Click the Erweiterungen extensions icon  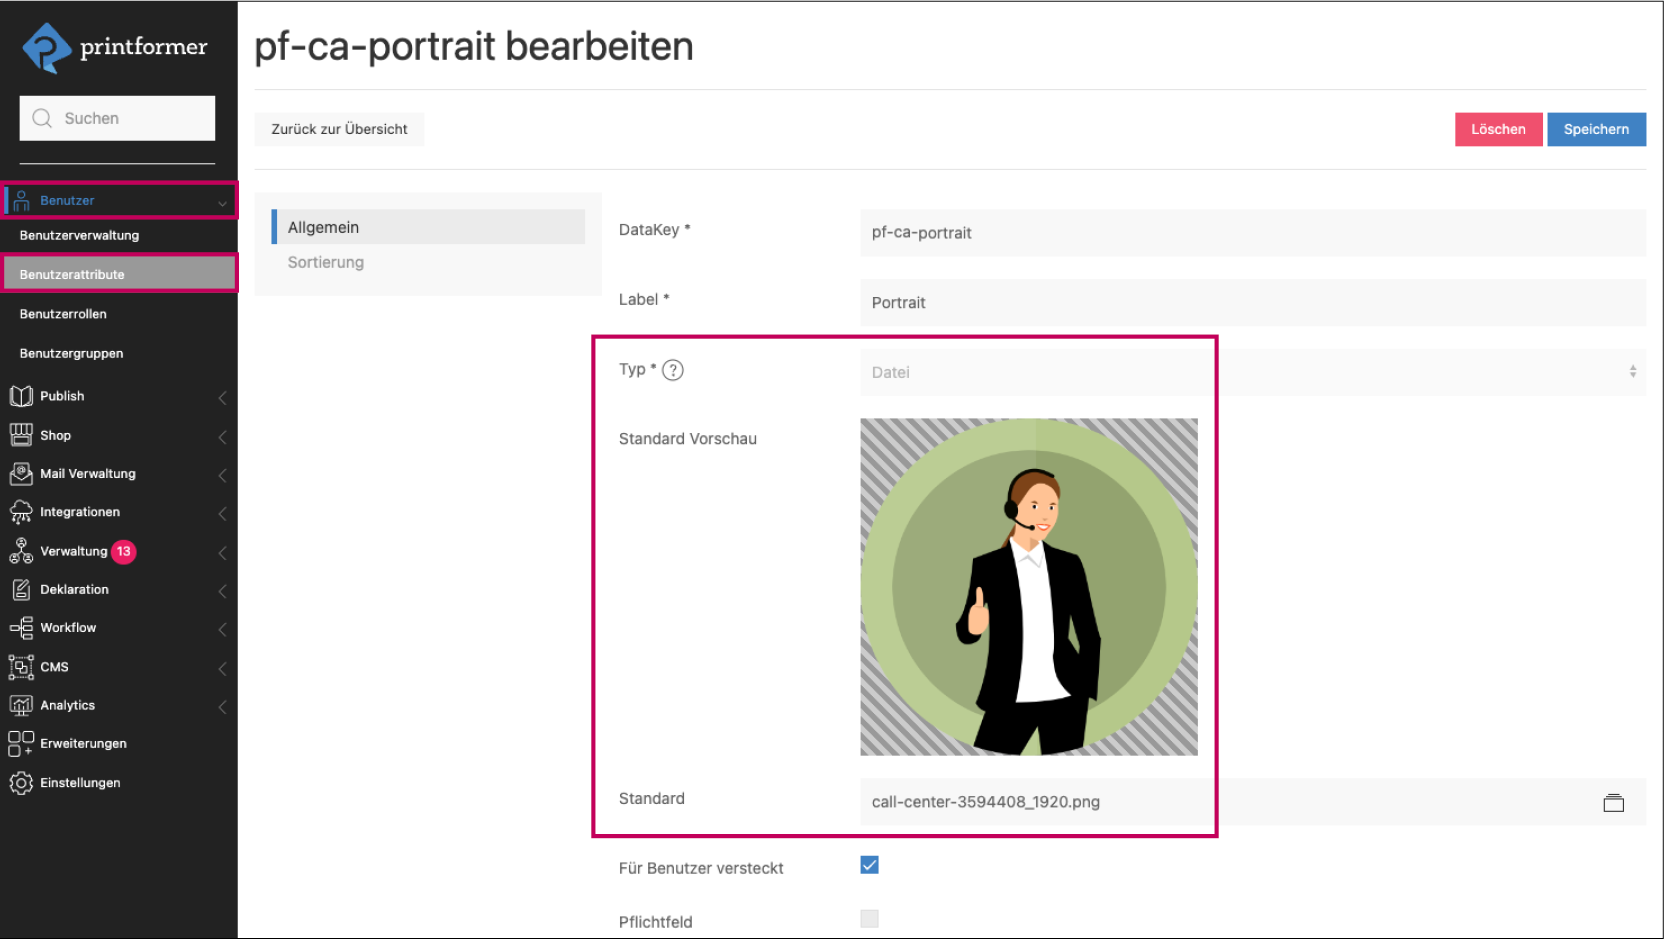tap(21, 744)
